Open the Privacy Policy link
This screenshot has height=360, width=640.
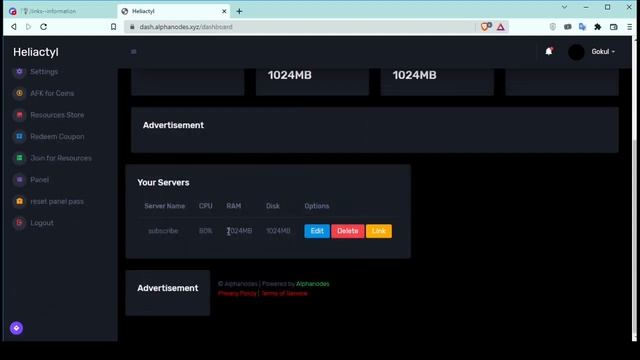click(237, 293)
